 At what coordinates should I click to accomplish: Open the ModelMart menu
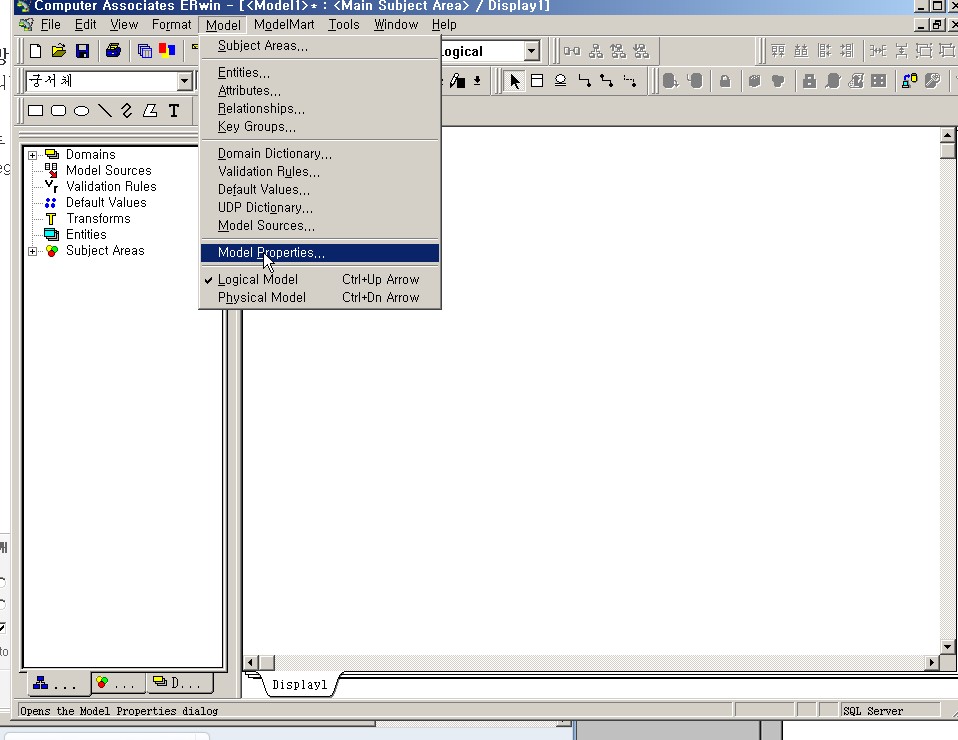284,24
